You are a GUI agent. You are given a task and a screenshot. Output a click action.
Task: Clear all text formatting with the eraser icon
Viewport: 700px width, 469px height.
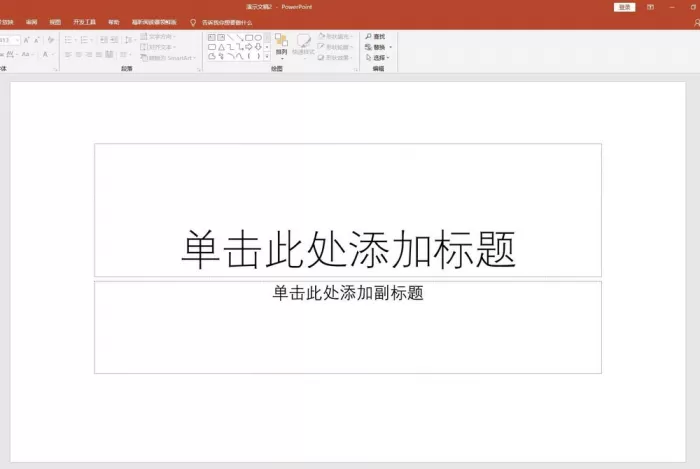(51, 40)
